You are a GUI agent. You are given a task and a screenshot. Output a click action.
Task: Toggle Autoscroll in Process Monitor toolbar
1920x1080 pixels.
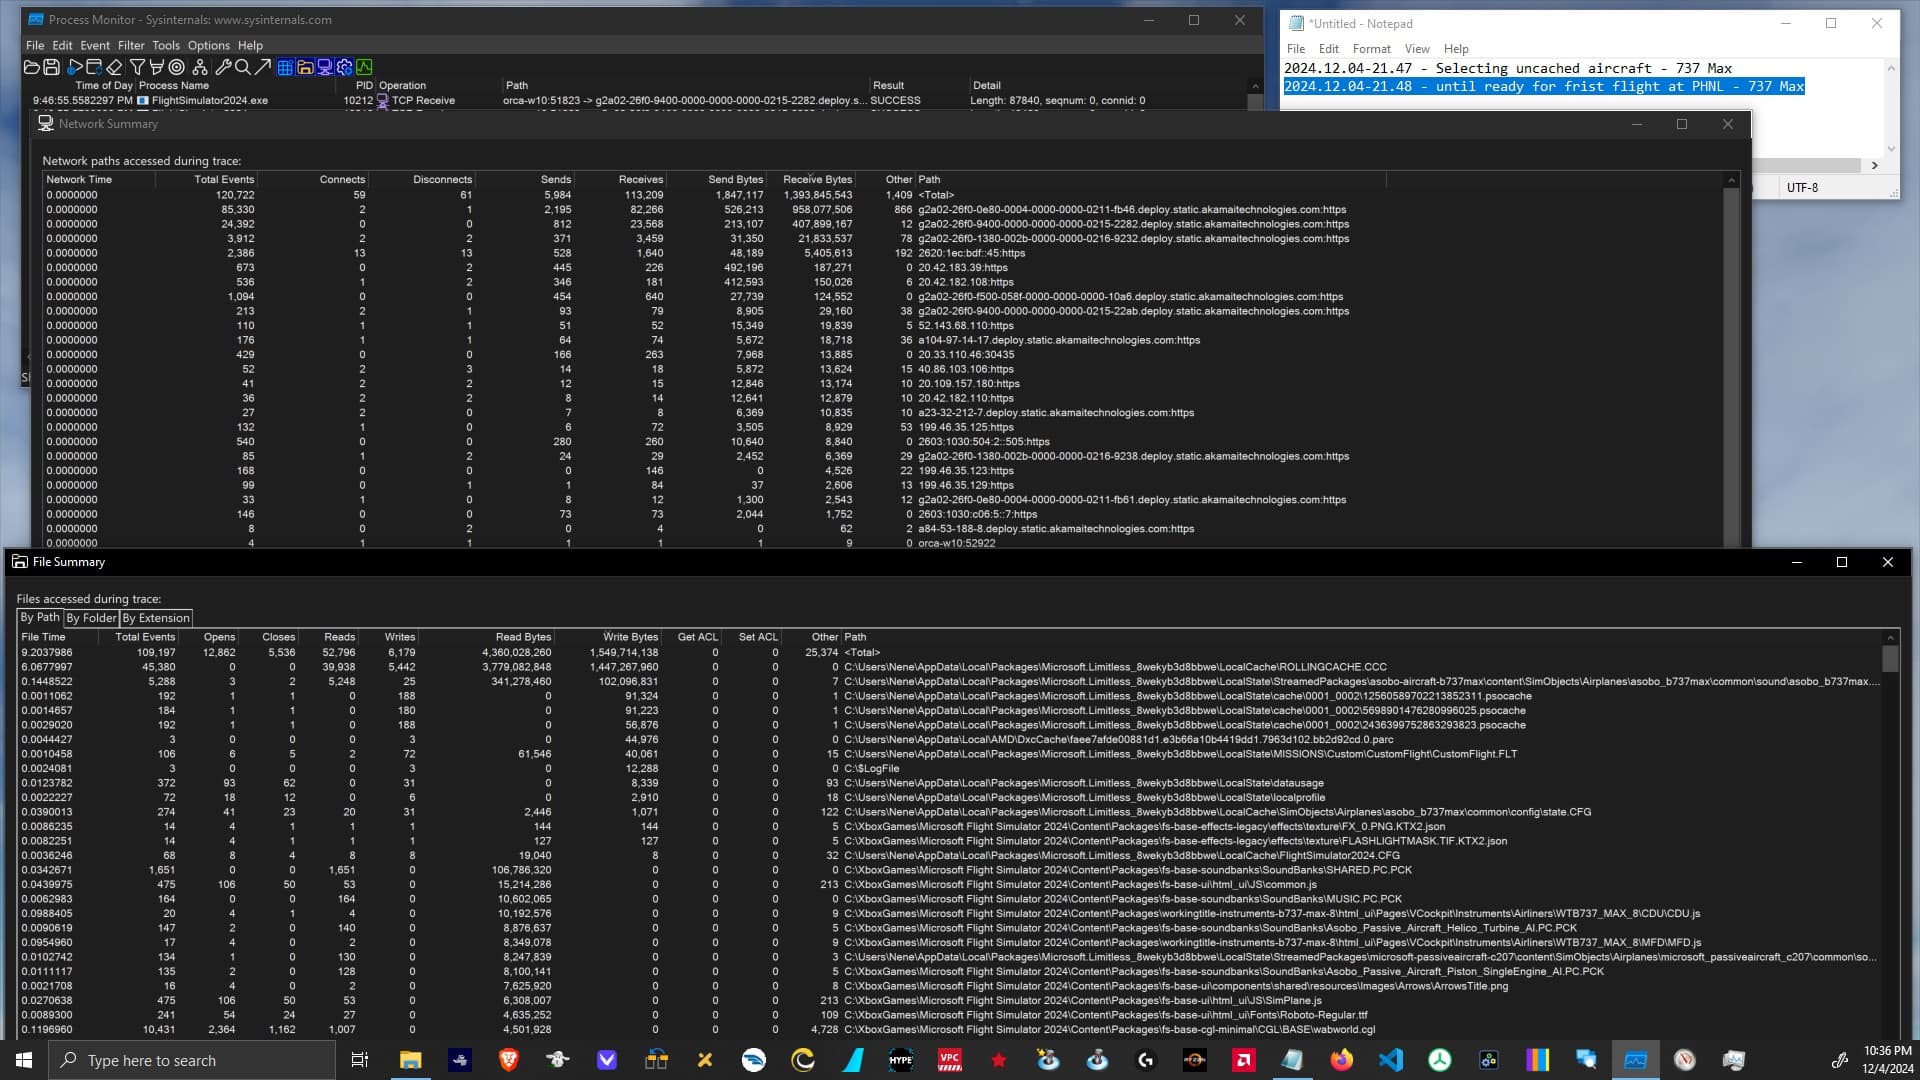pos(94,67)
